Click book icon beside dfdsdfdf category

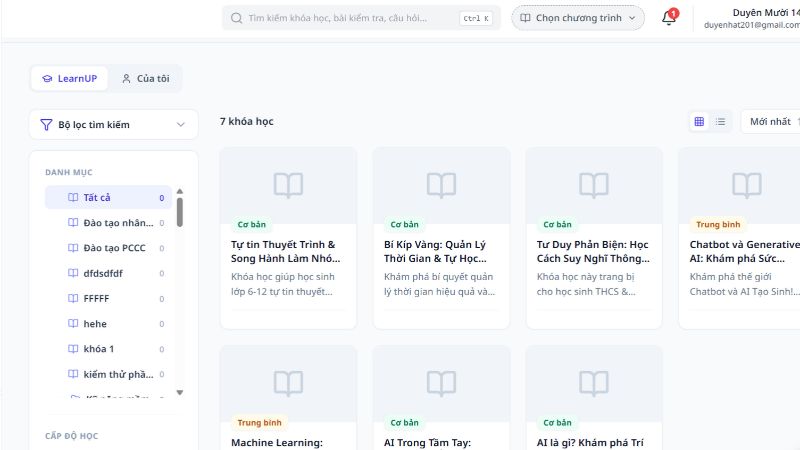[x=73, y=273]
